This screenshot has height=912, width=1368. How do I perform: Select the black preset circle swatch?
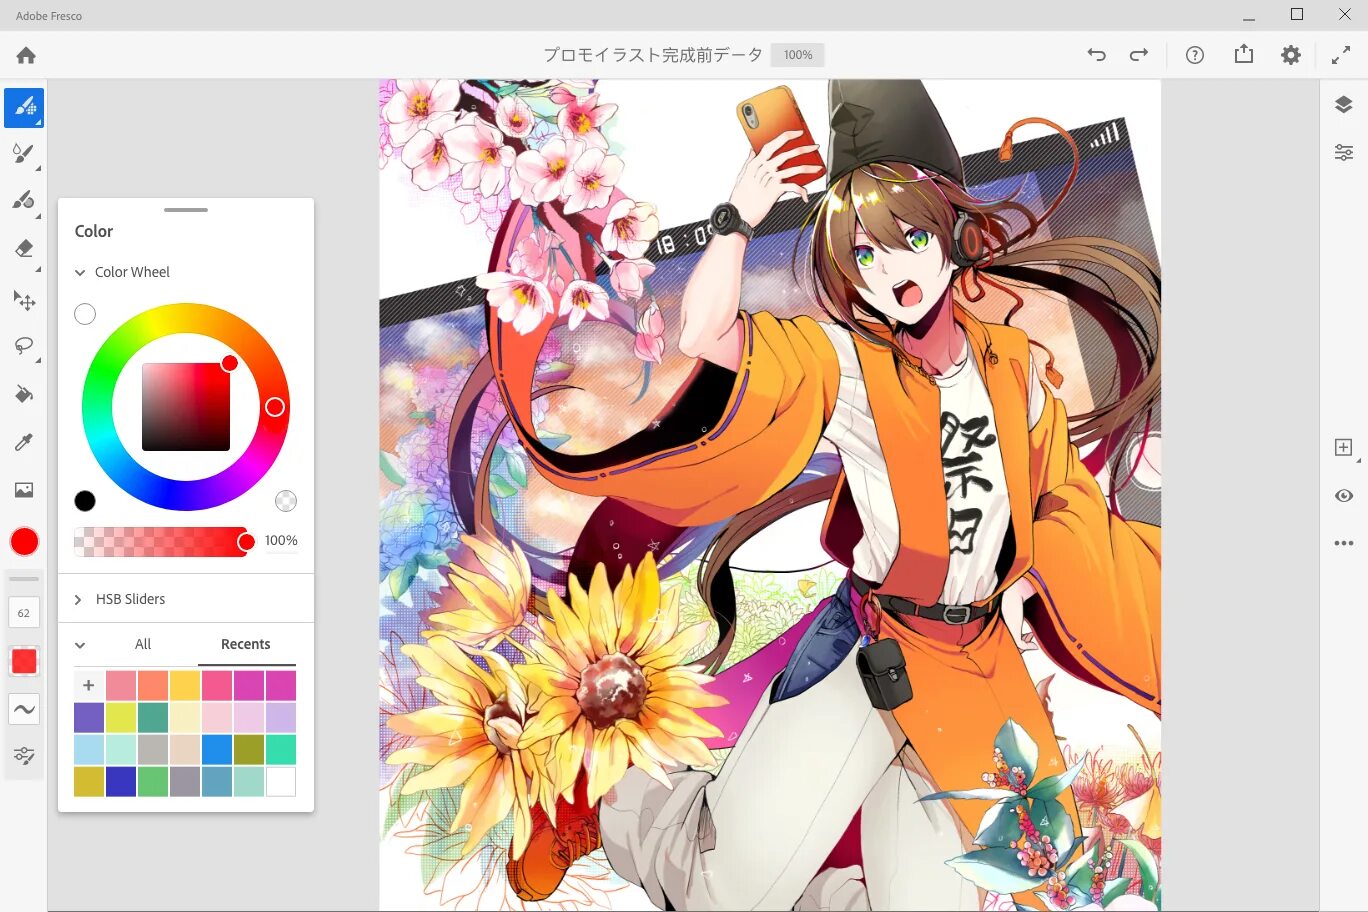tap(85, 501)
